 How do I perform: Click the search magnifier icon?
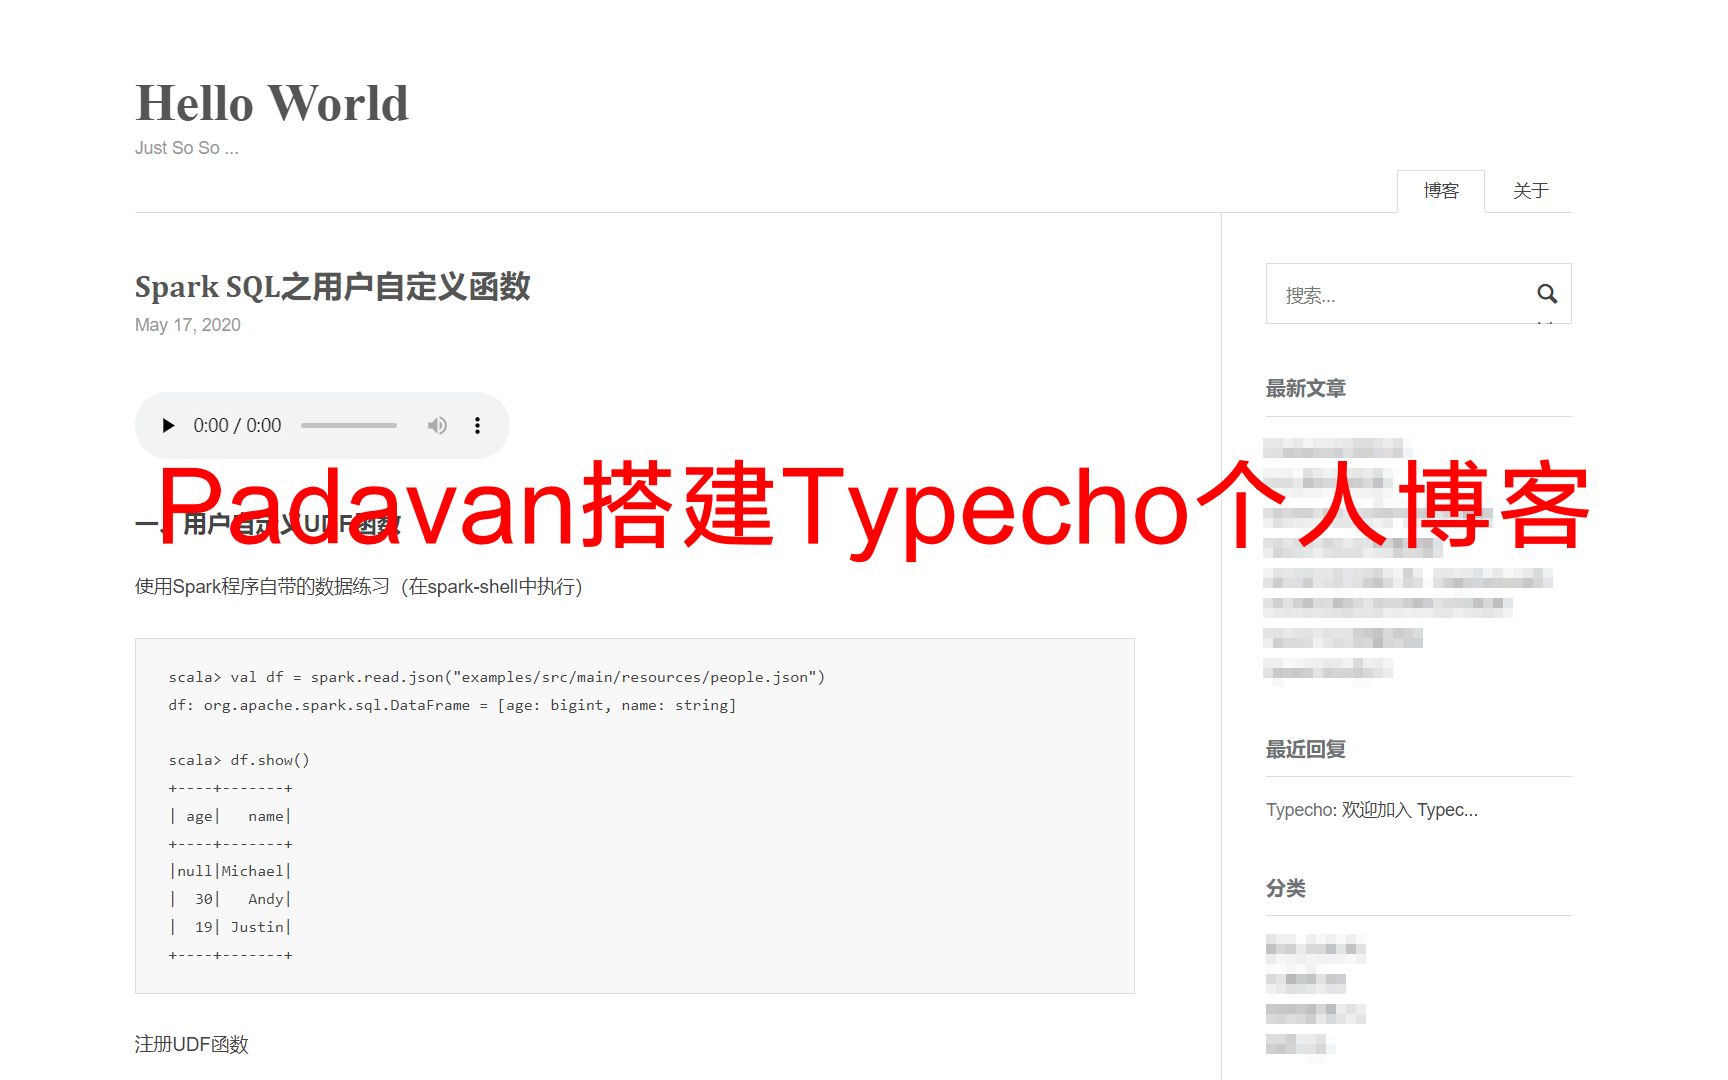(1547, 294)
